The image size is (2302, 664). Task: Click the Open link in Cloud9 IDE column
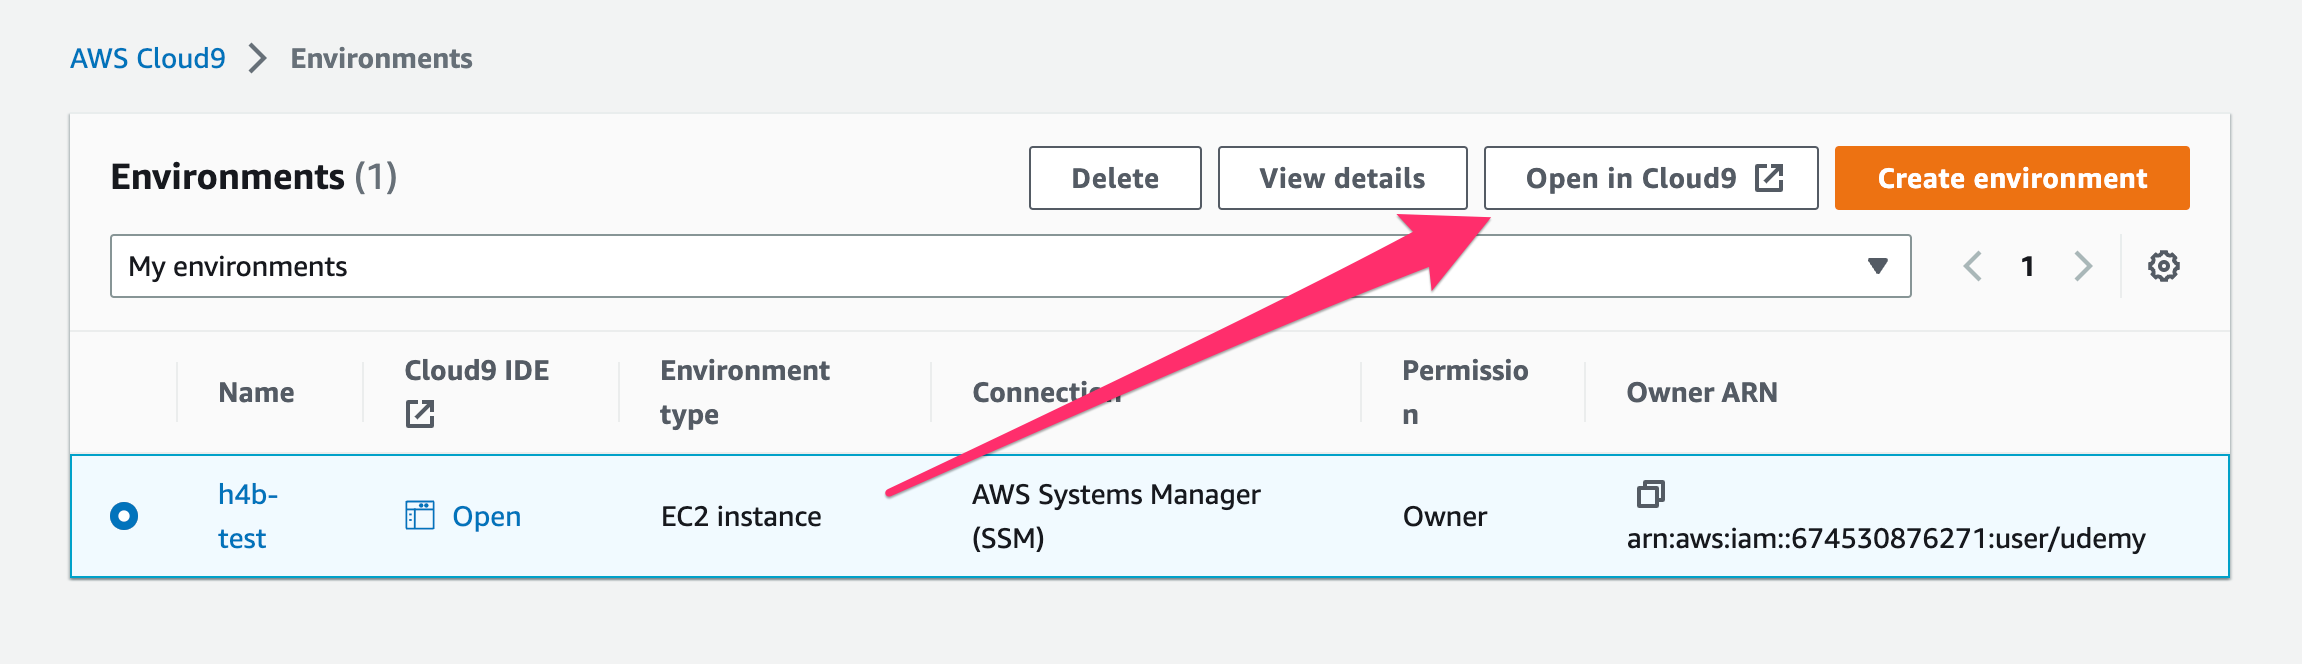tap(486, 516)
